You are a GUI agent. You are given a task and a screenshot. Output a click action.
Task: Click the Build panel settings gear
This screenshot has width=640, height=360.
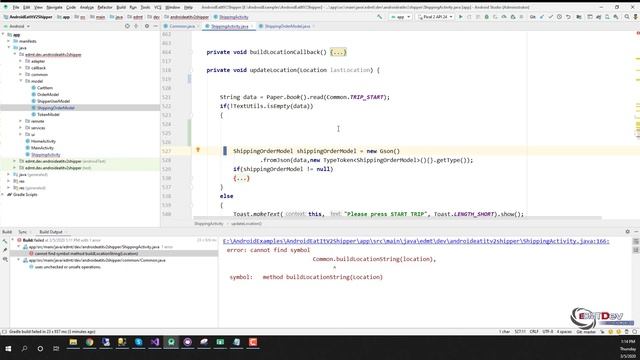click(x=627, y=231)
